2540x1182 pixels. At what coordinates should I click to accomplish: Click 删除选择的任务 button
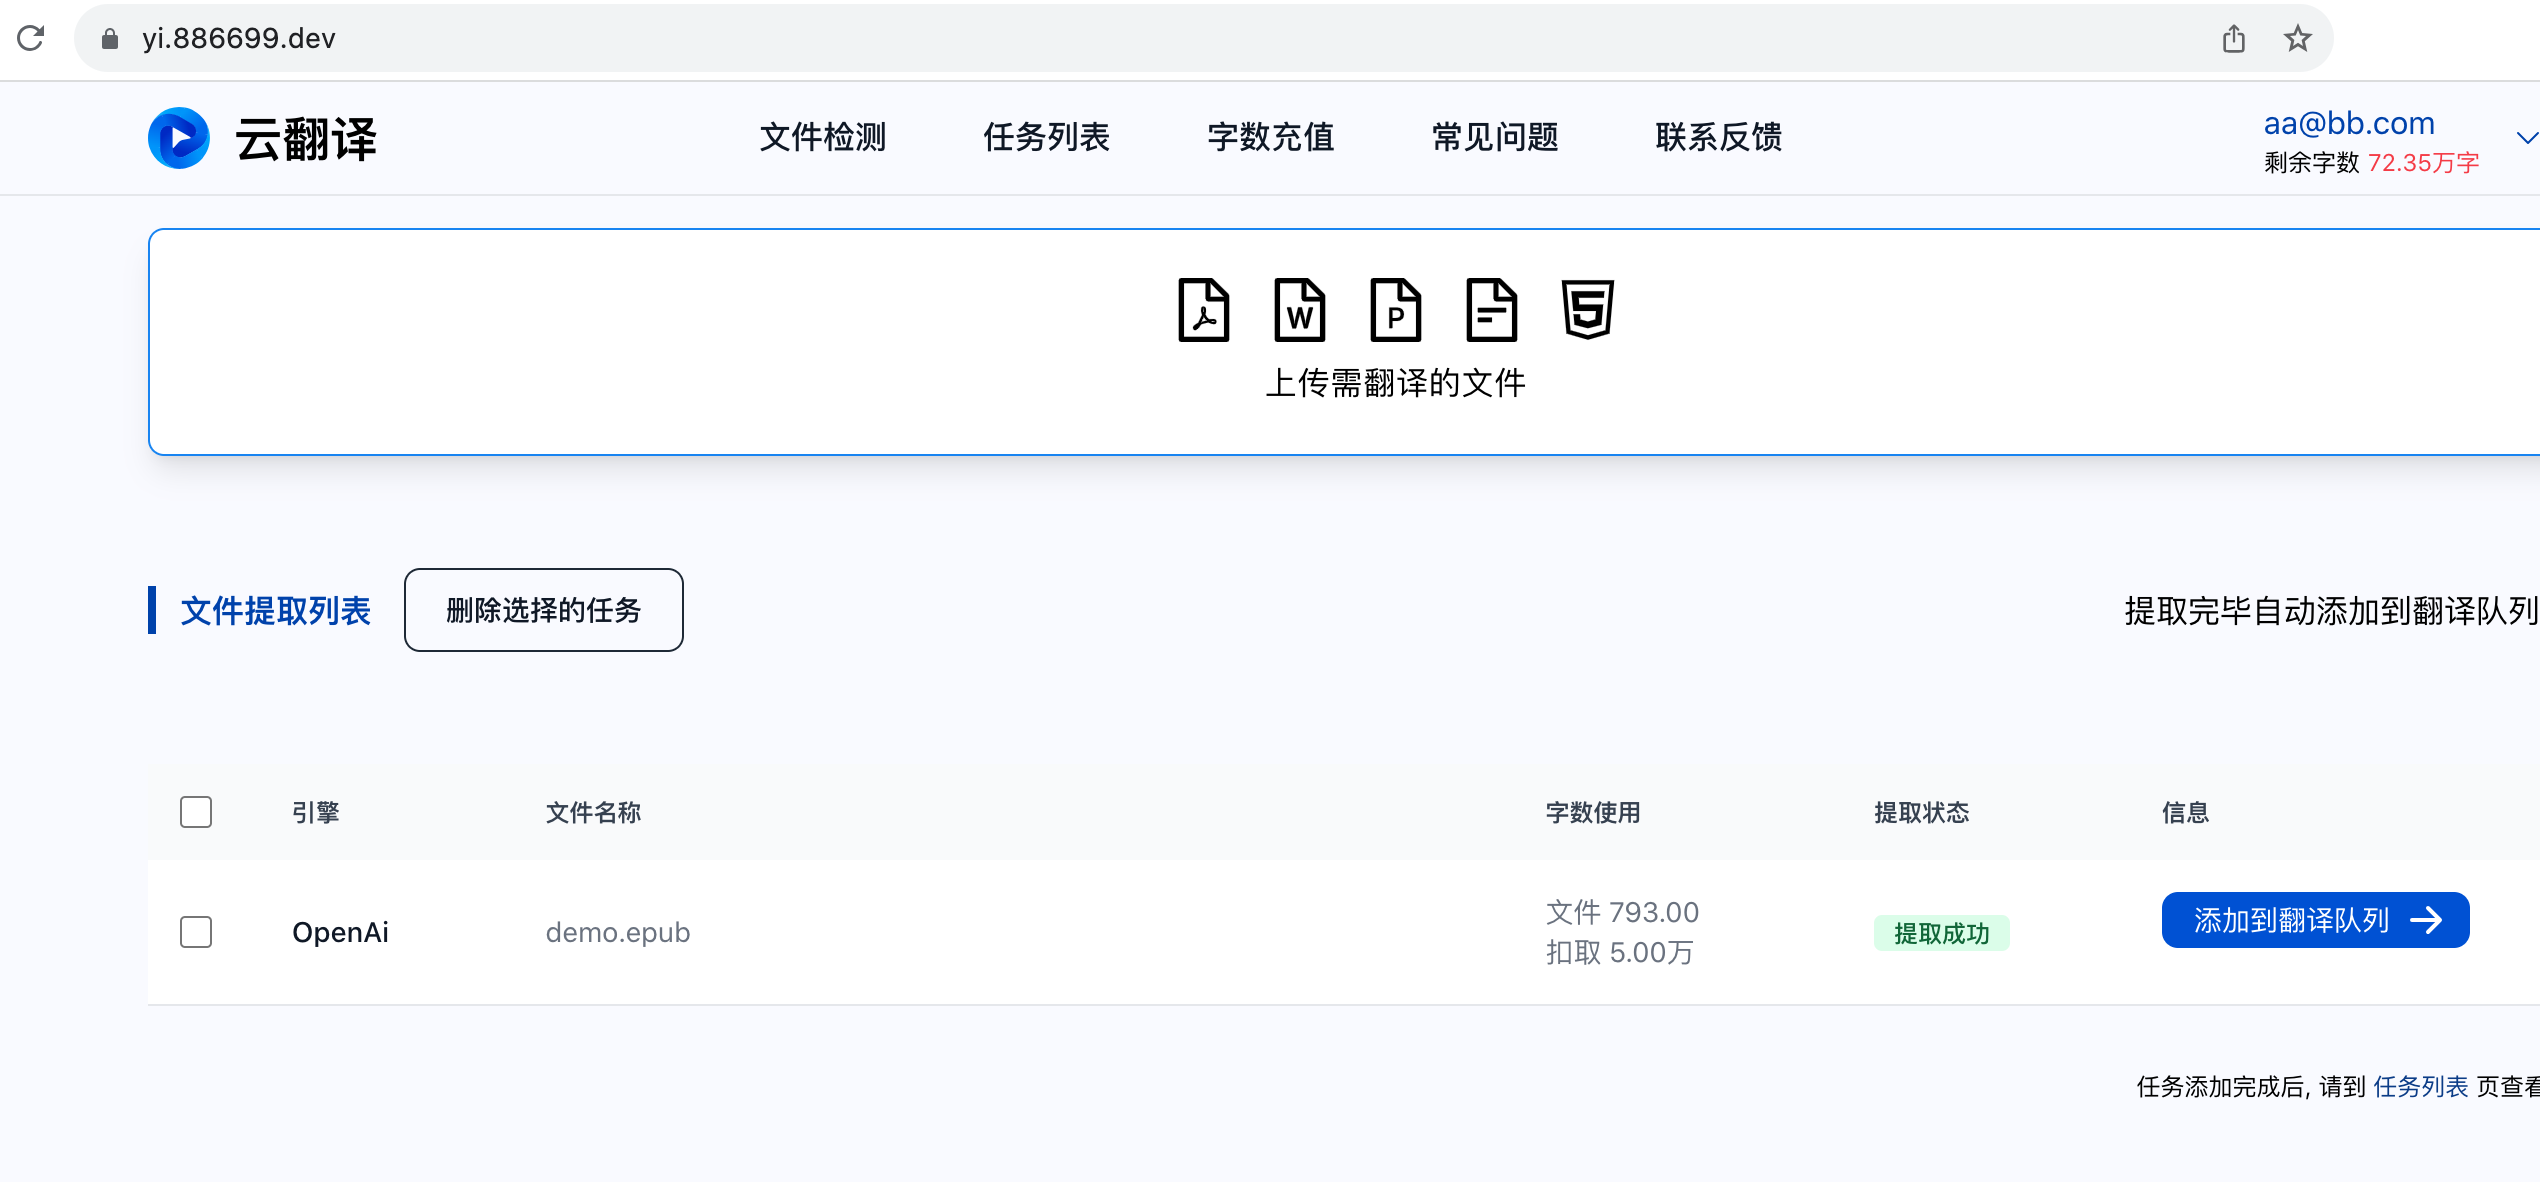tap(543, 610)
